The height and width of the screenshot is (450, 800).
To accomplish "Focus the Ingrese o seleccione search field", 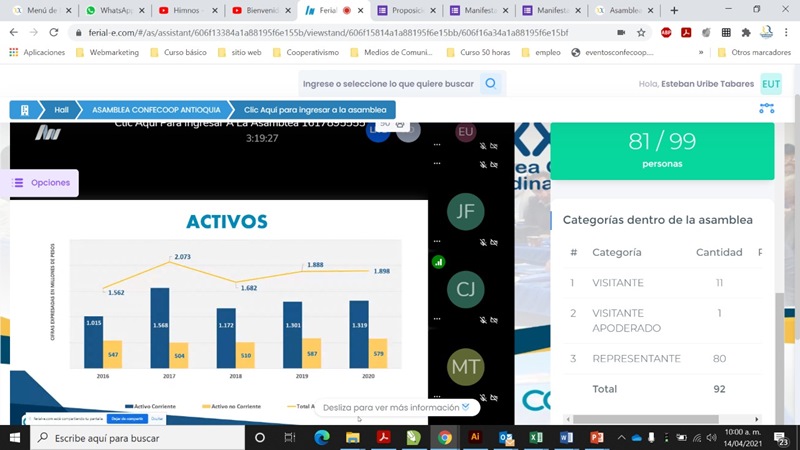I will click(389, 84).
